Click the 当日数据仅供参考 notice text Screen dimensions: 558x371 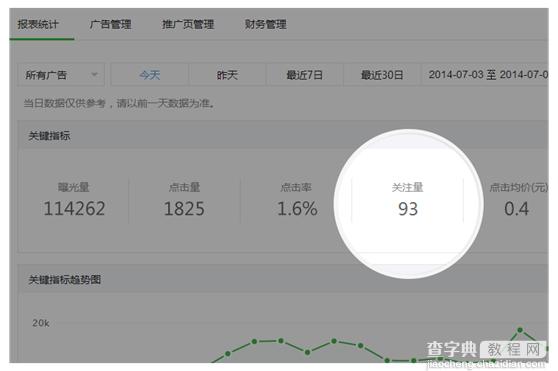(119, 104)
